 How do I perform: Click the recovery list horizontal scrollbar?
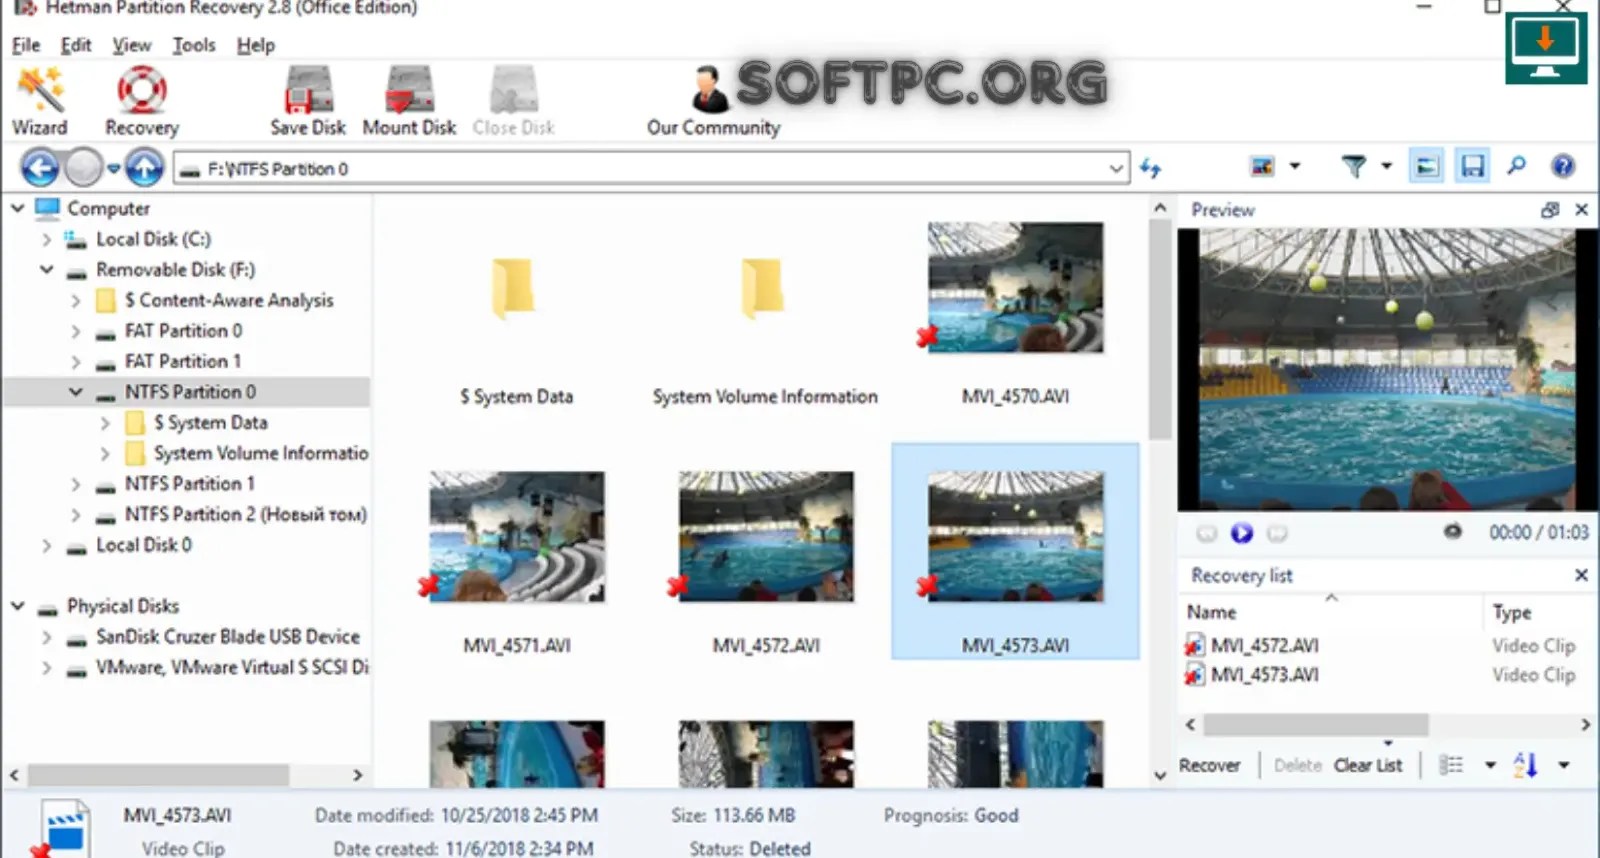coord(1316,724)
